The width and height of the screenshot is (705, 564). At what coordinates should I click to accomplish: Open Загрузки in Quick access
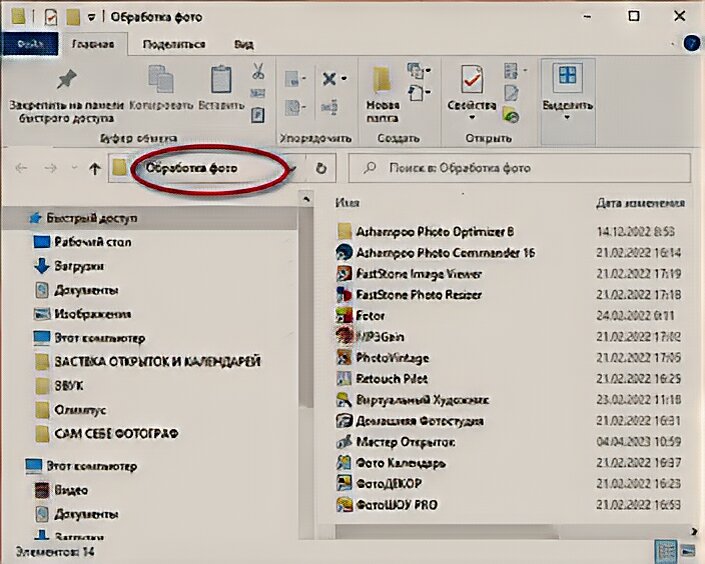pyautogui.click(x=69, y=266)
